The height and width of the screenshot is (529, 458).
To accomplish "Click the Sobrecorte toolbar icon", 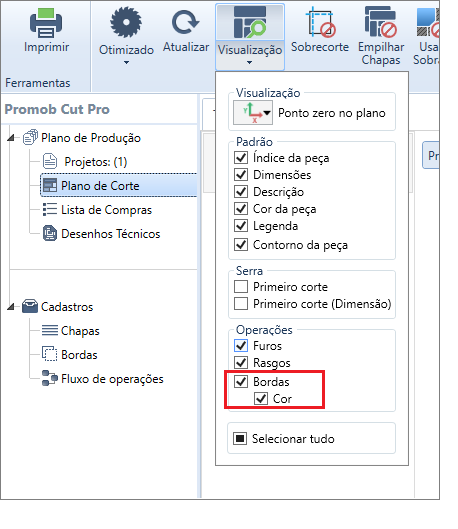I will [x=320, y=22].
